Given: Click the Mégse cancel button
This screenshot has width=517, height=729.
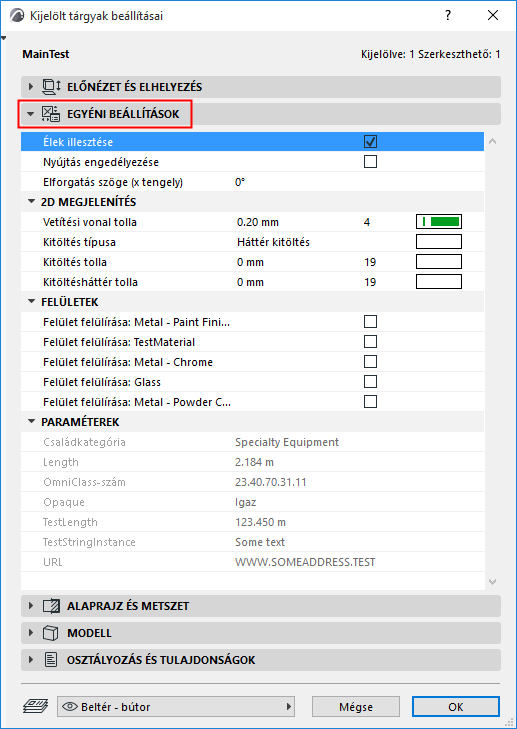Looking at the screenshot, I should point(356,707).
